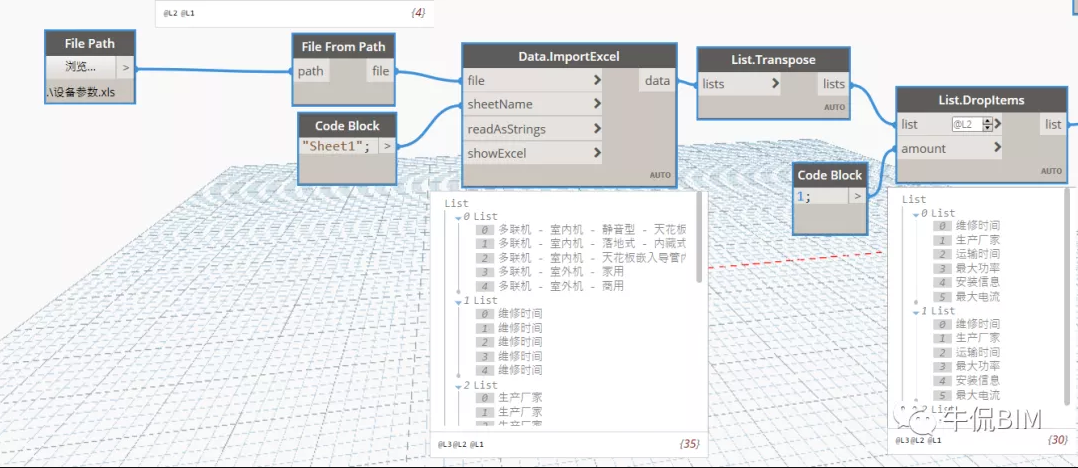Open the lists input chevron on List.Transpose
Screen dimensions: 1078x468
776,84
